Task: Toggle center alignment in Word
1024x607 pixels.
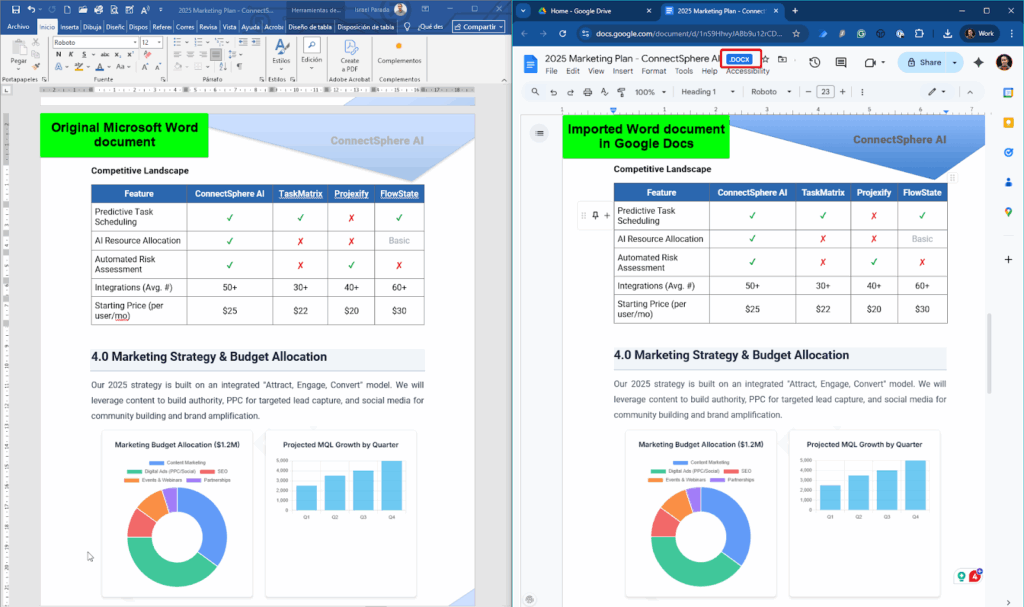Action: tap(190, 54)
